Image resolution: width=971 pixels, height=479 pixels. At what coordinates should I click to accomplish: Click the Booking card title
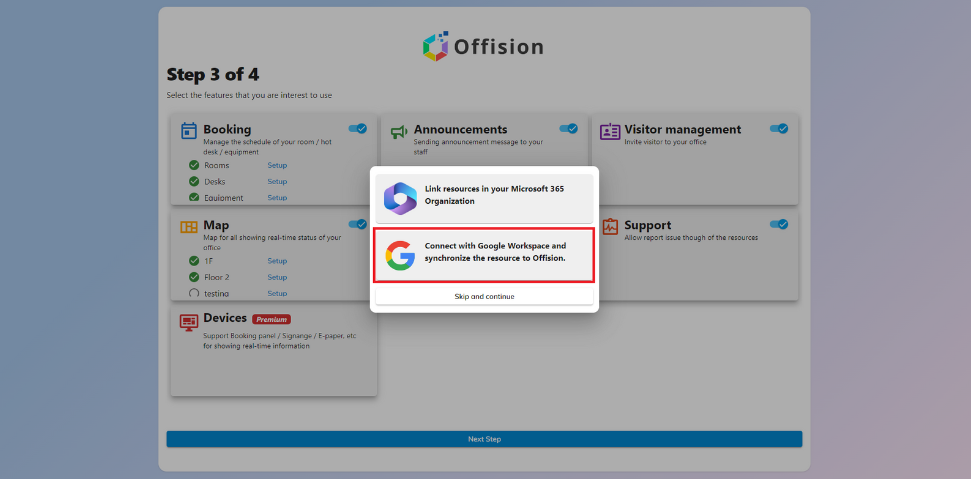coord(227,129)
